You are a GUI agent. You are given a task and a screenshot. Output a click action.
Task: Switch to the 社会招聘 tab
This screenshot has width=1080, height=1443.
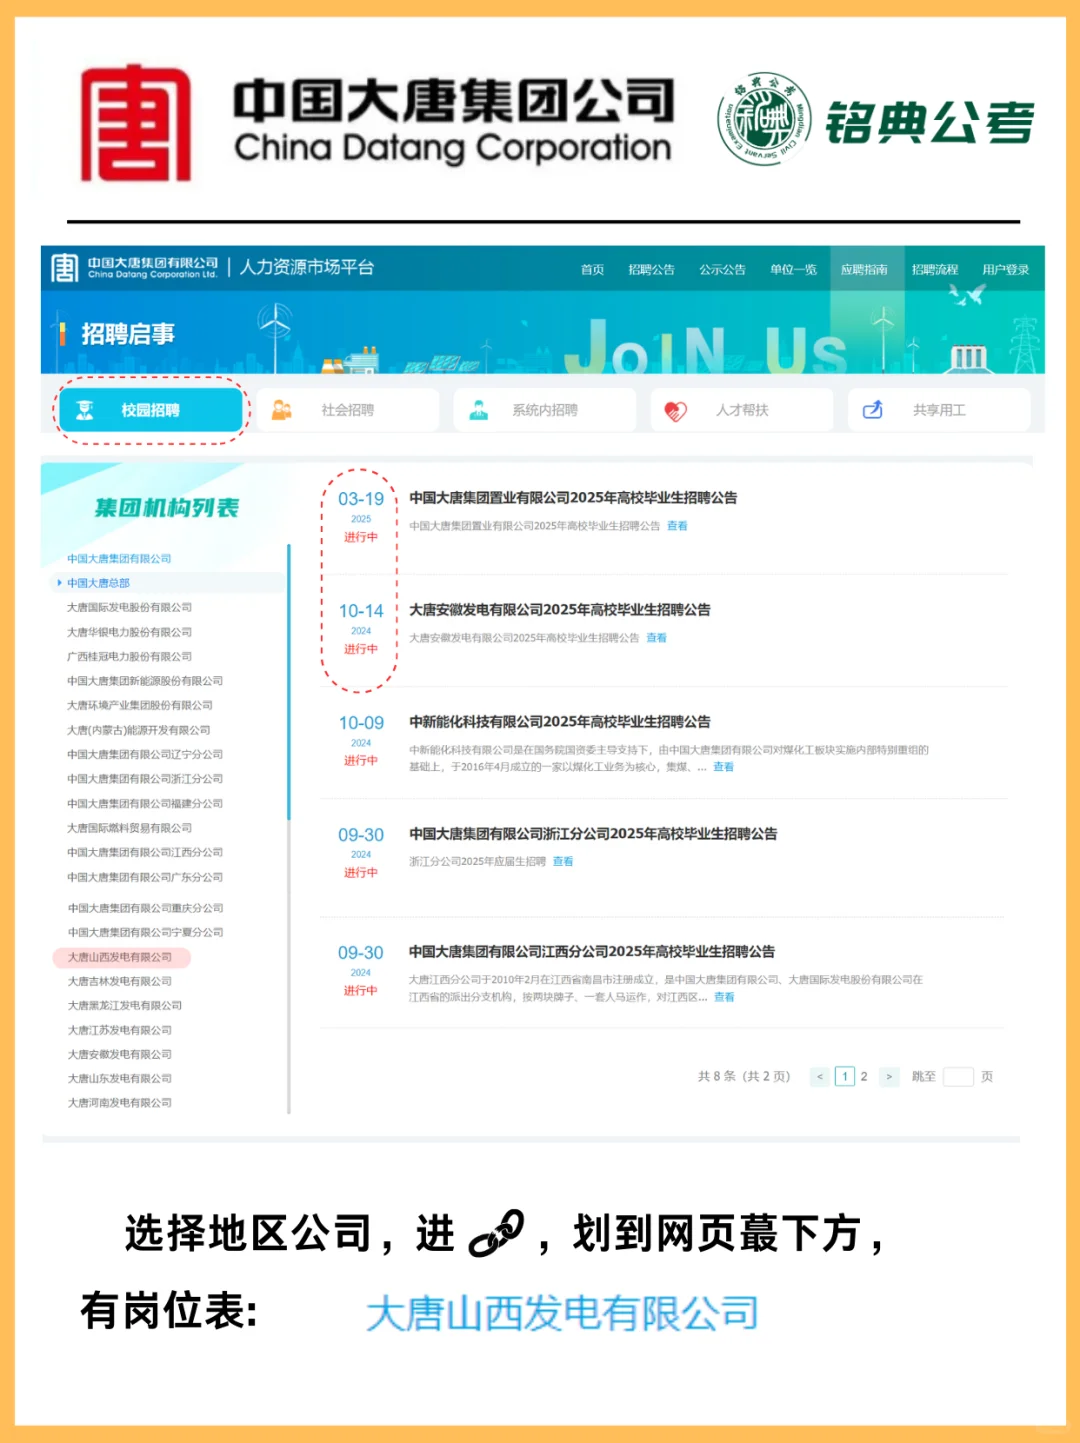(x=347, y=410)
